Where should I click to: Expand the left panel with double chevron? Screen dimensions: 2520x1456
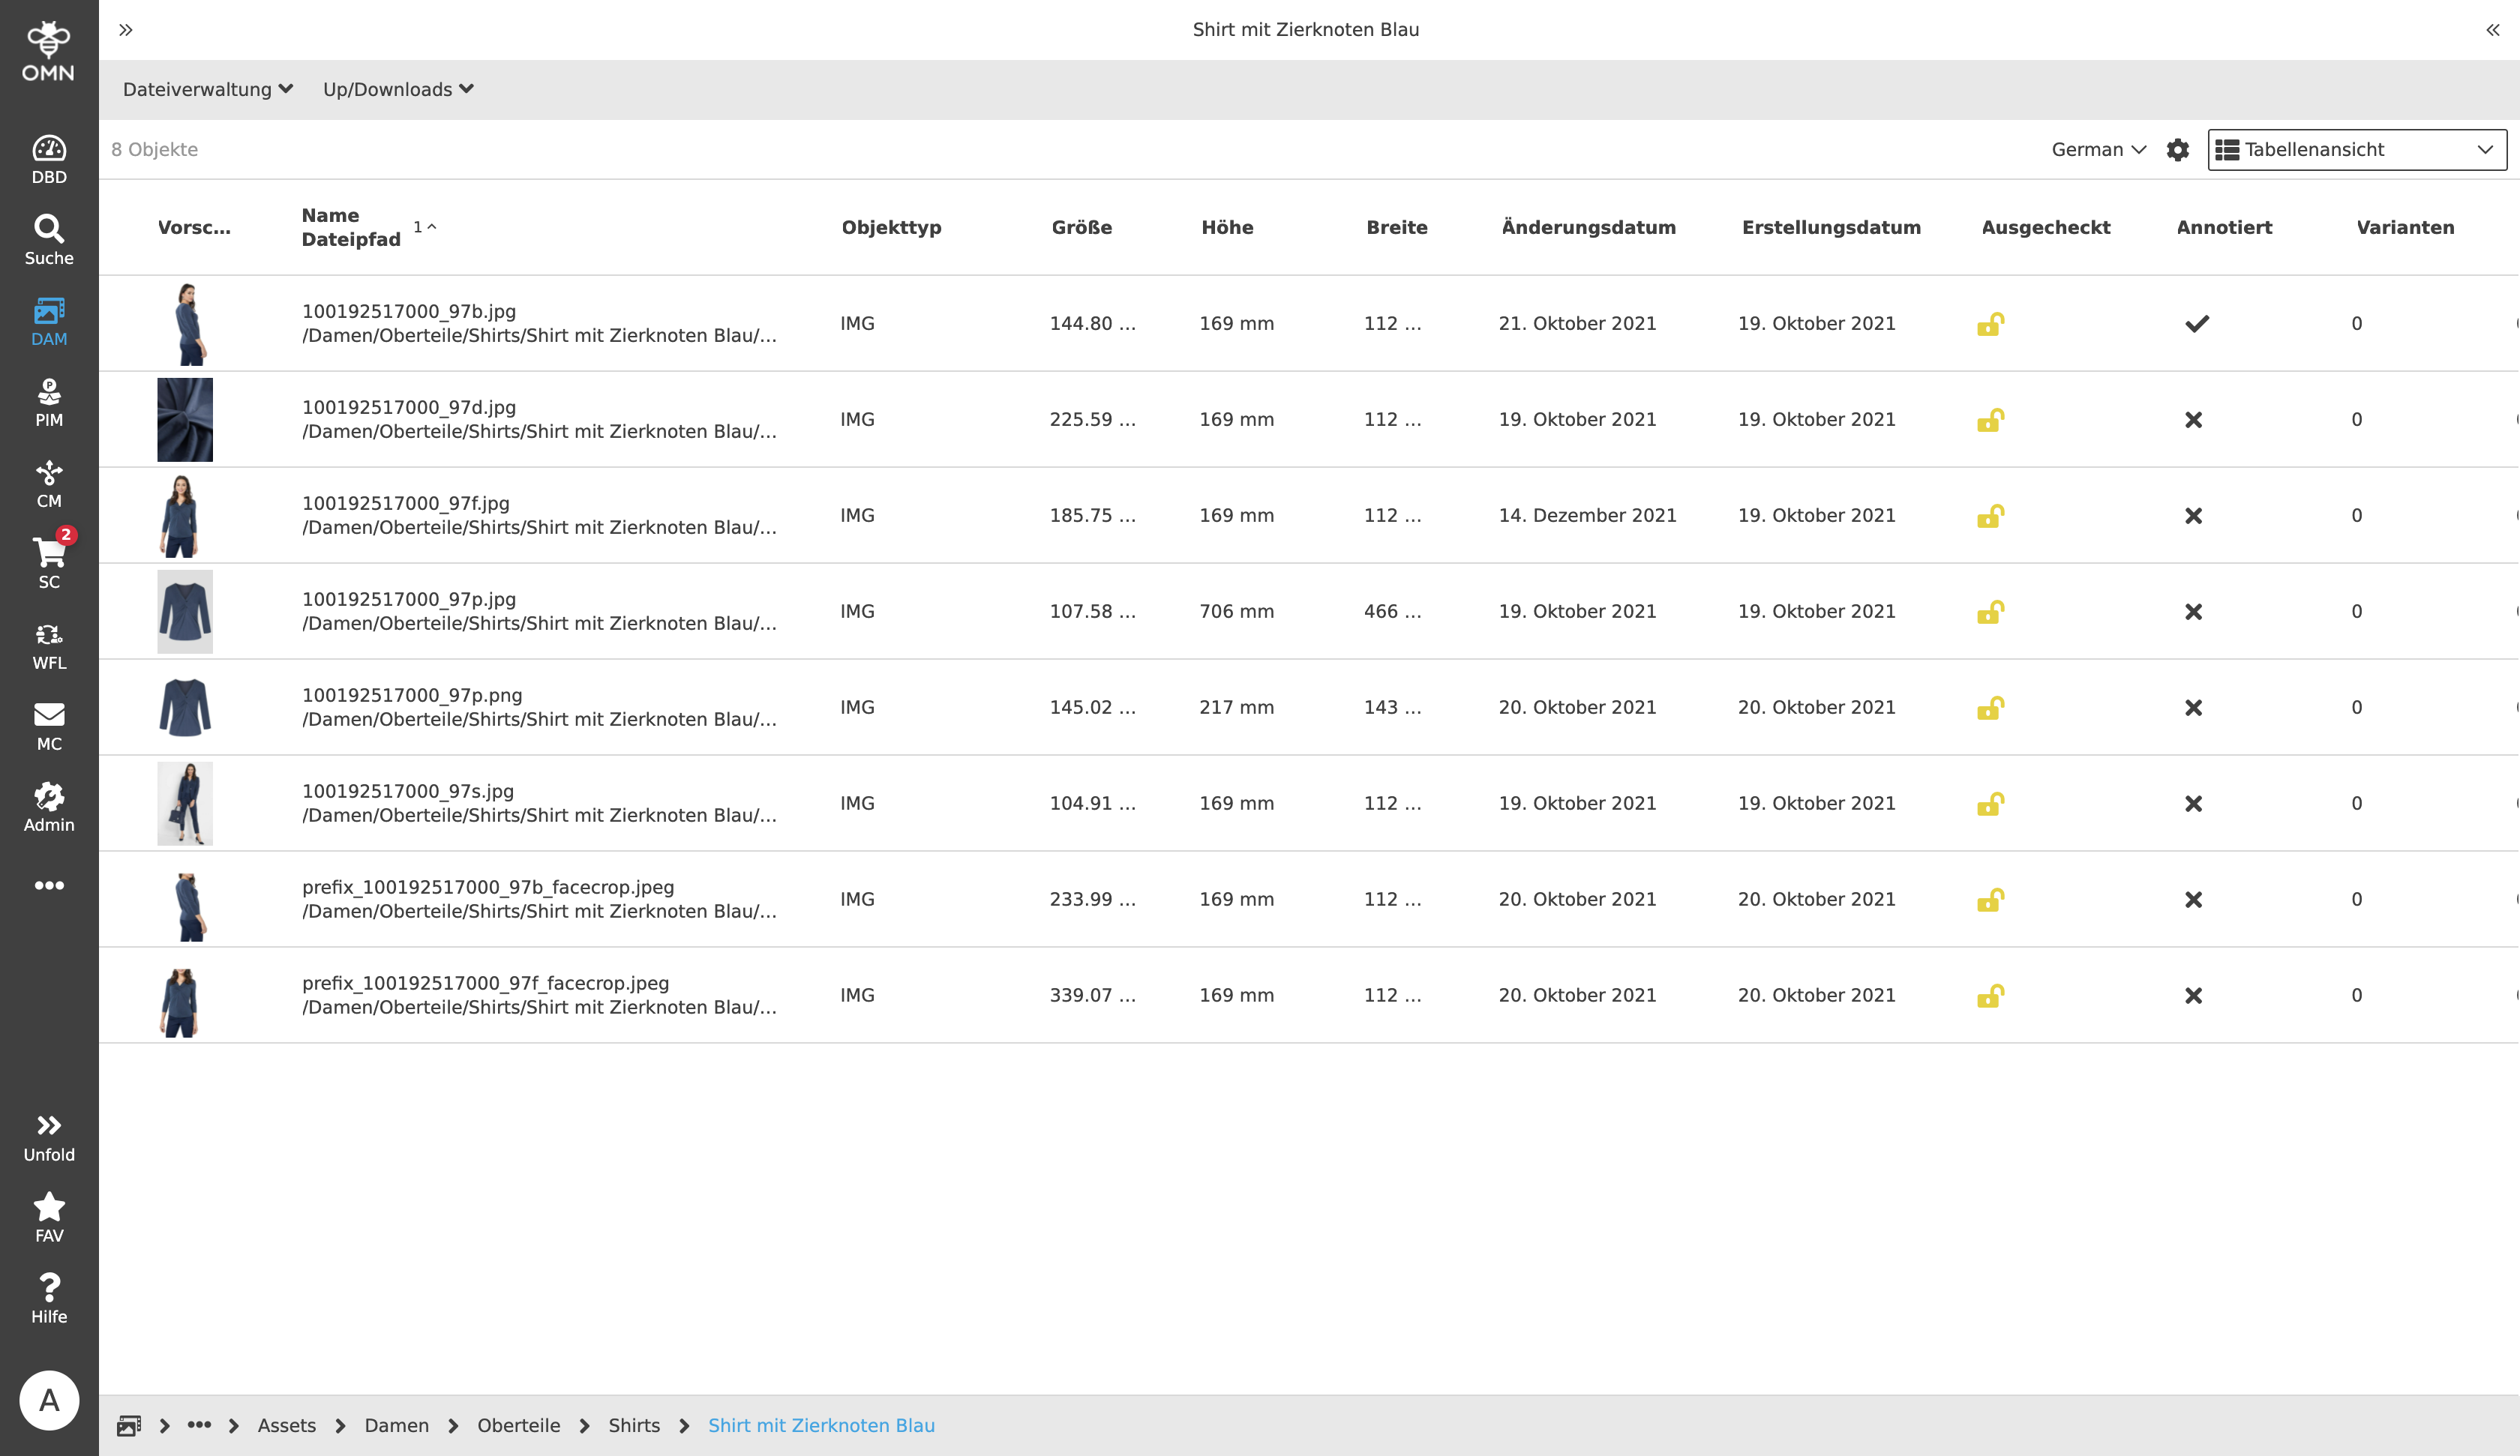point(126,30)
